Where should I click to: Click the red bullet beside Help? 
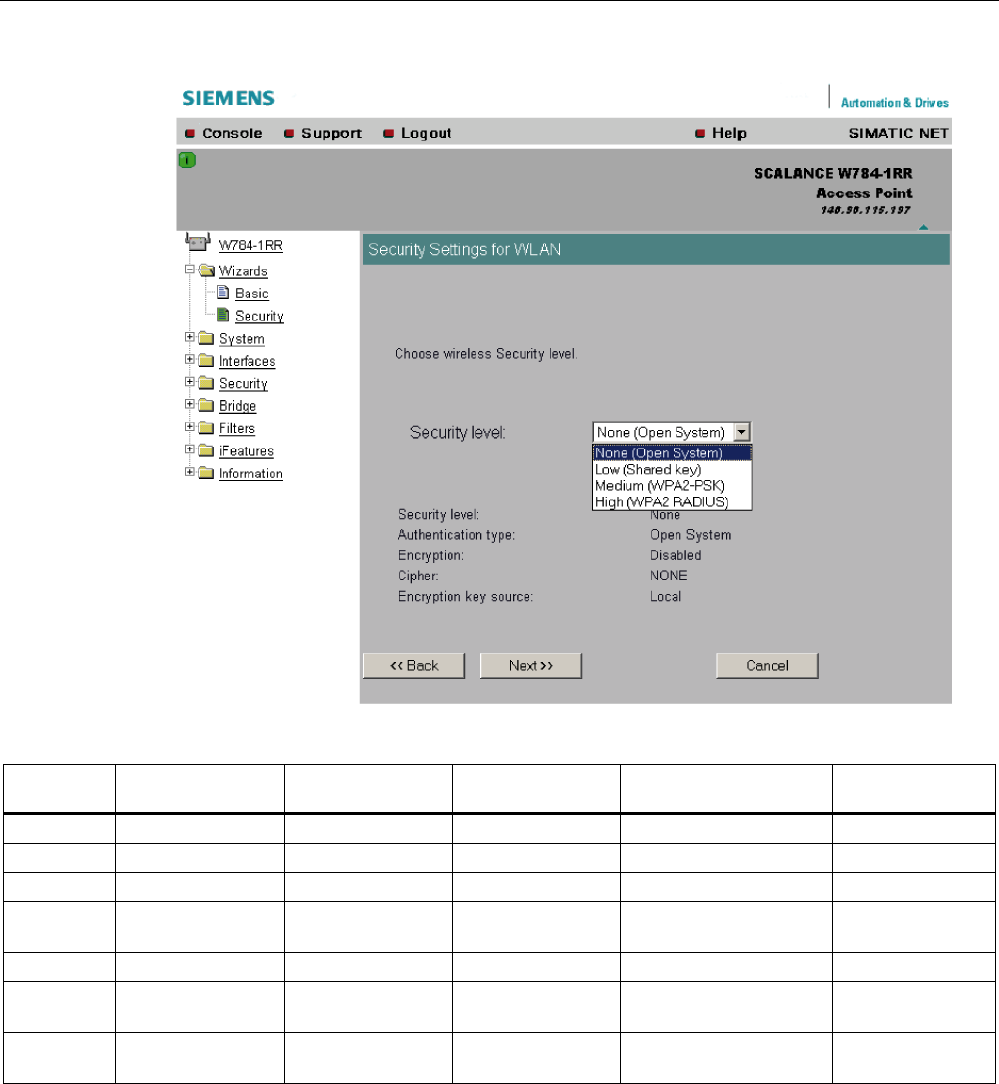point(700,133)
